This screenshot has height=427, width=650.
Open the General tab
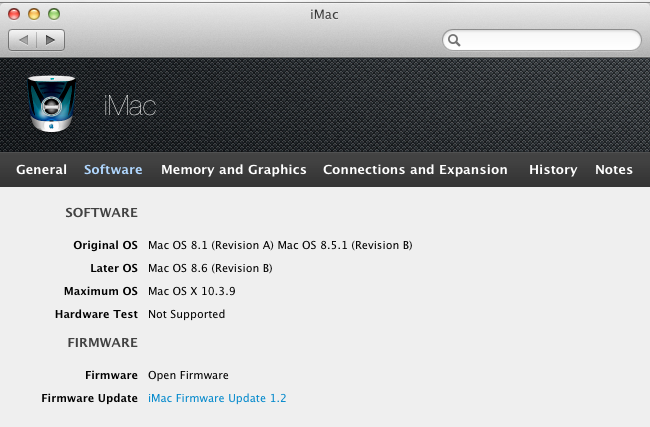click(42, 170)
